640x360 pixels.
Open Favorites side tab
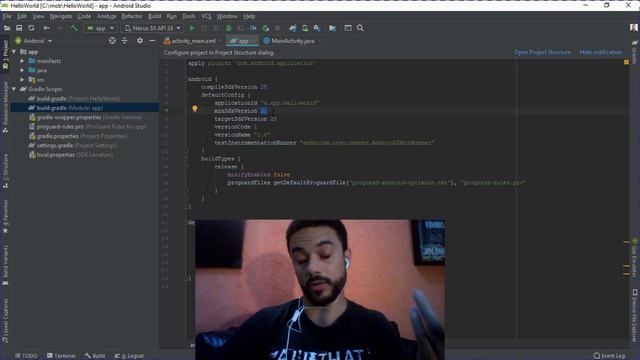point(5,217)
